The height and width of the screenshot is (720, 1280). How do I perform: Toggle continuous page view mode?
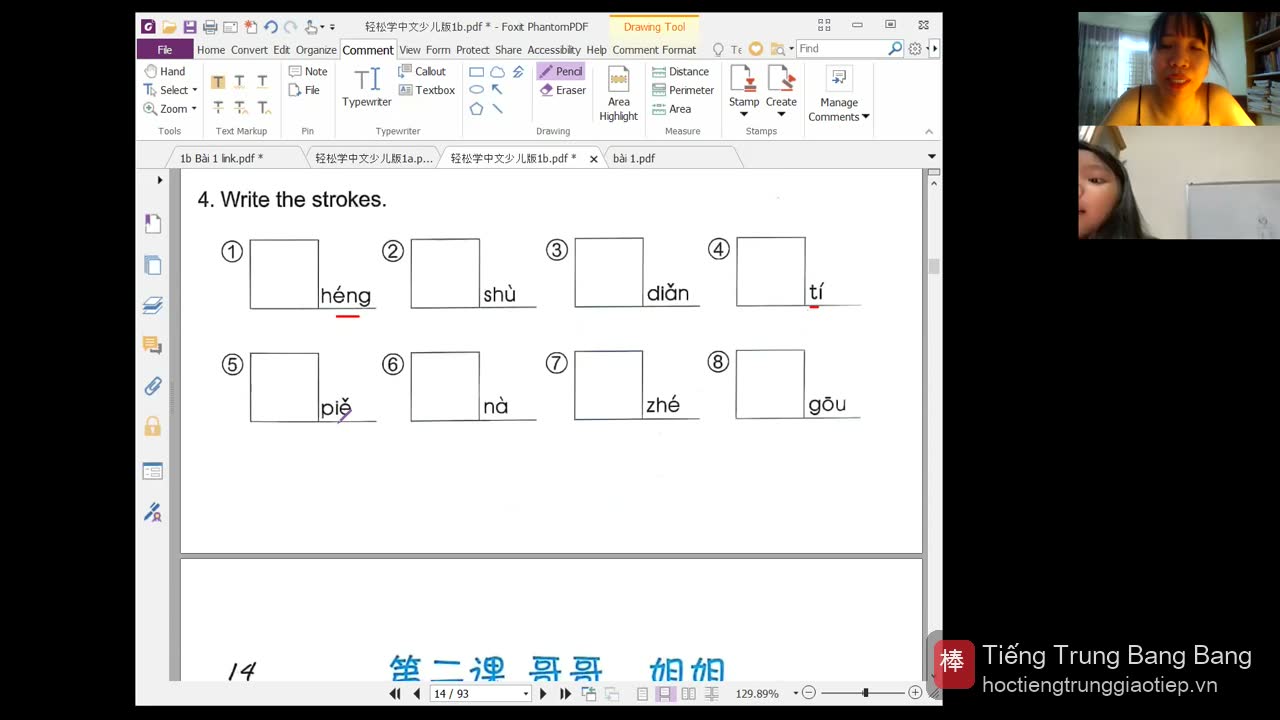click(665, 693)
